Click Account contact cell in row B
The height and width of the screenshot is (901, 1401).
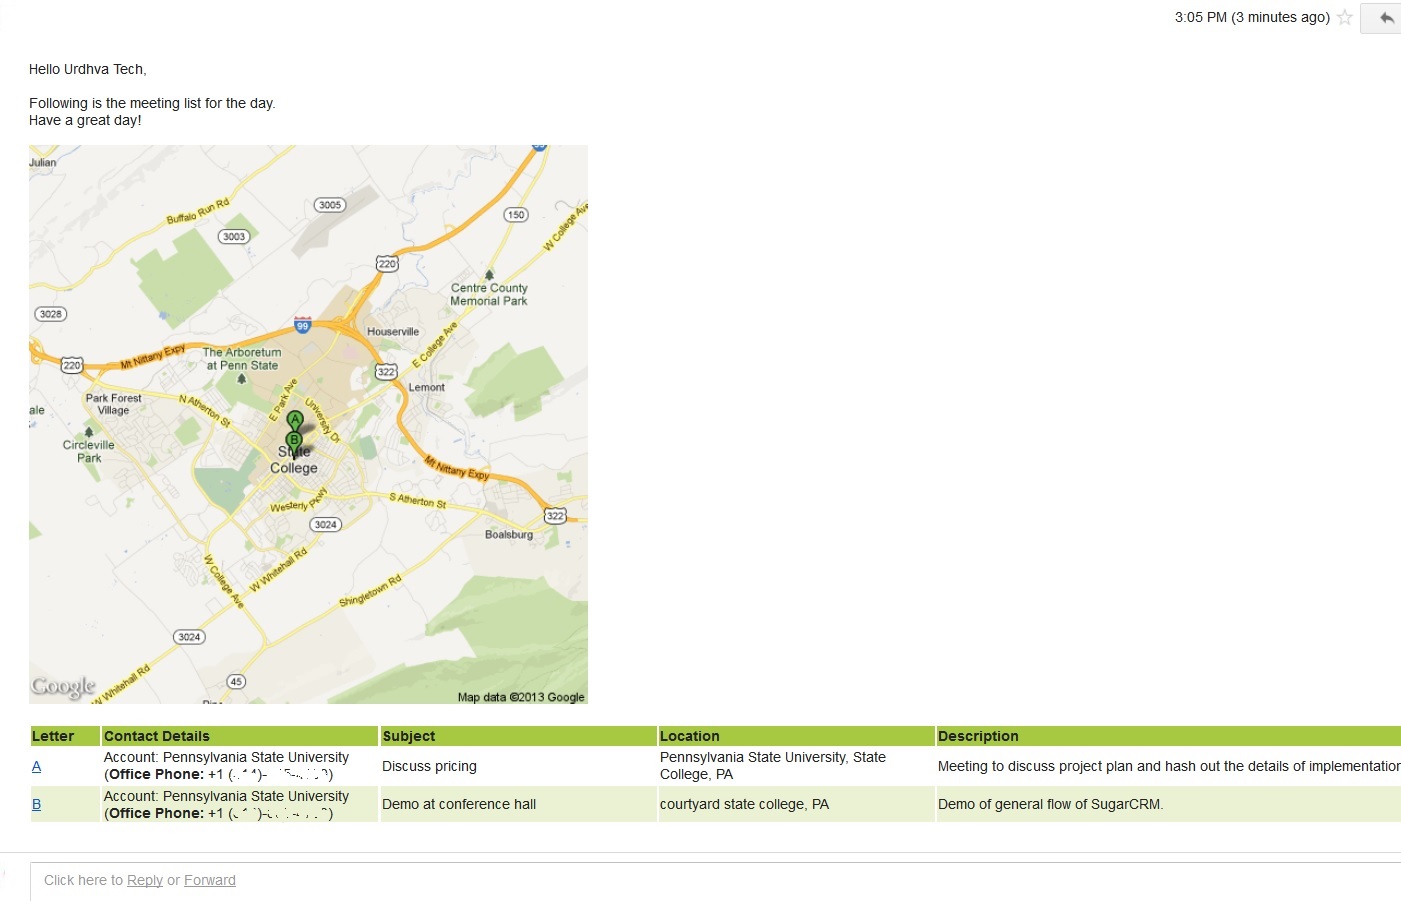(x=239, y=804)
